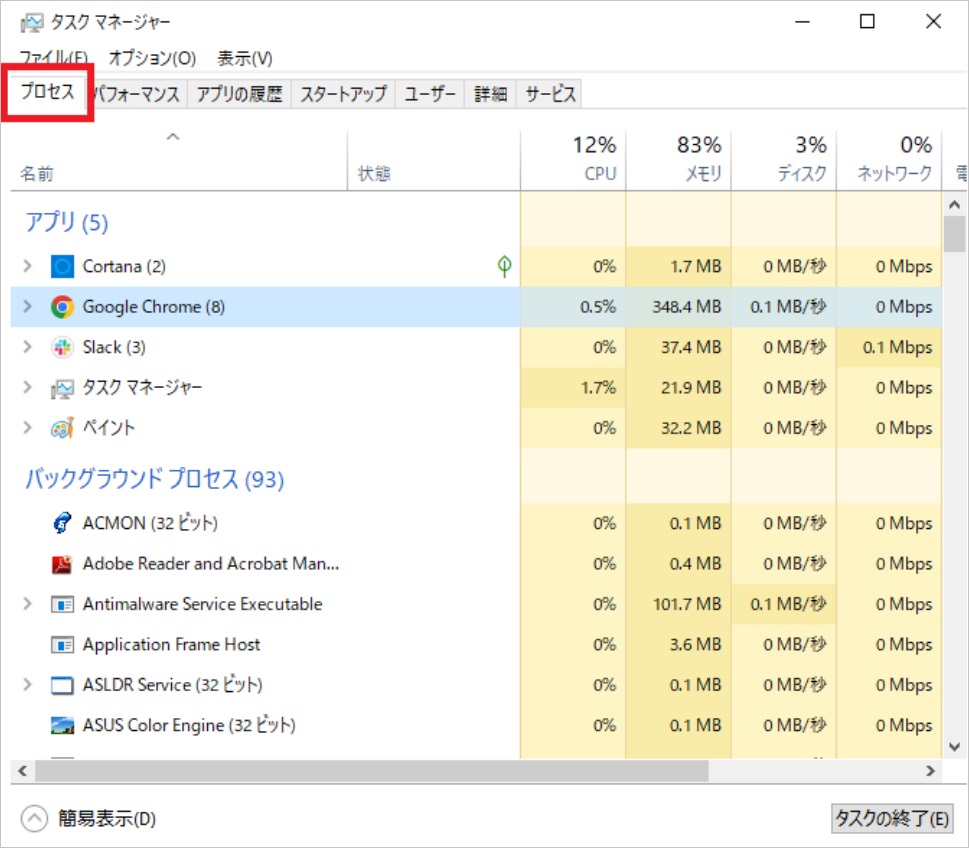Expand the Slack process group
Viewport: 969px width, 848px height.
coord(28,347)
